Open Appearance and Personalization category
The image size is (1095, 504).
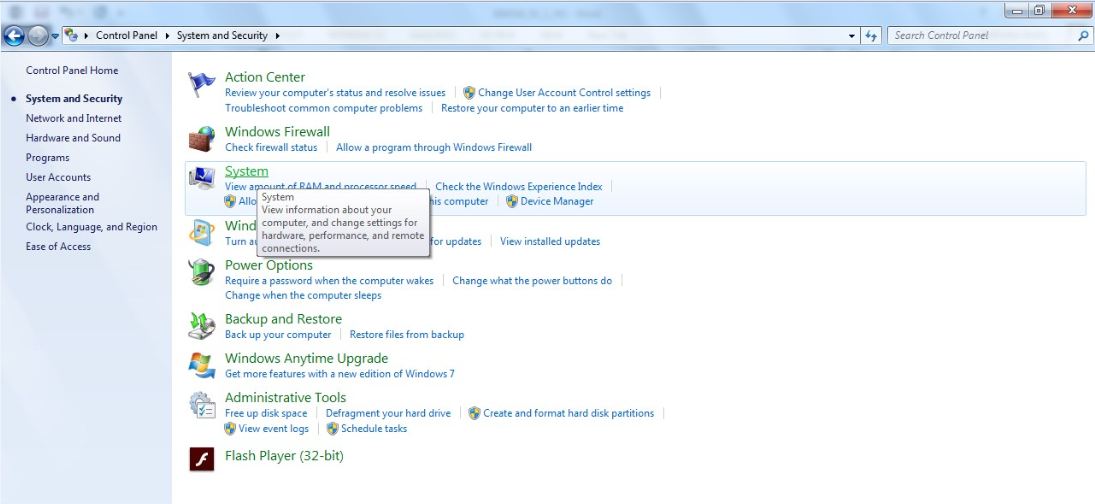pos(62,203)
